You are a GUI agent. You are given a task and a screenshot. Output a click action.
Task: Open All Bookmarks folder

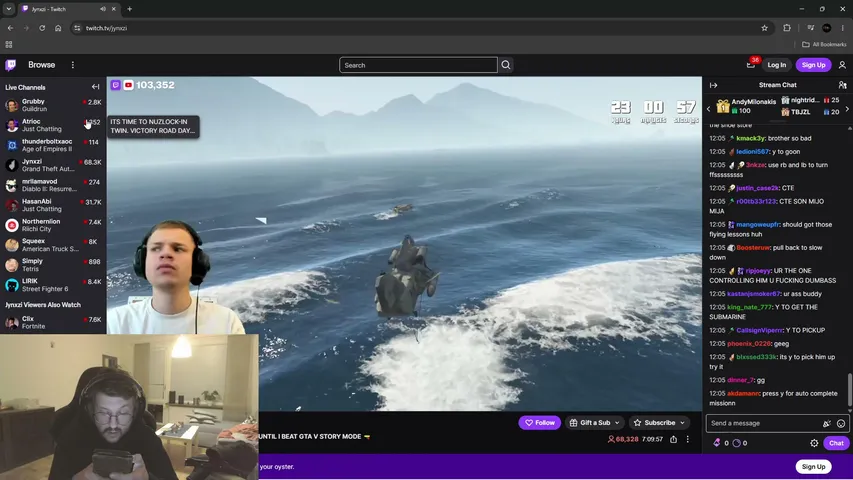(x=824, y=45)
